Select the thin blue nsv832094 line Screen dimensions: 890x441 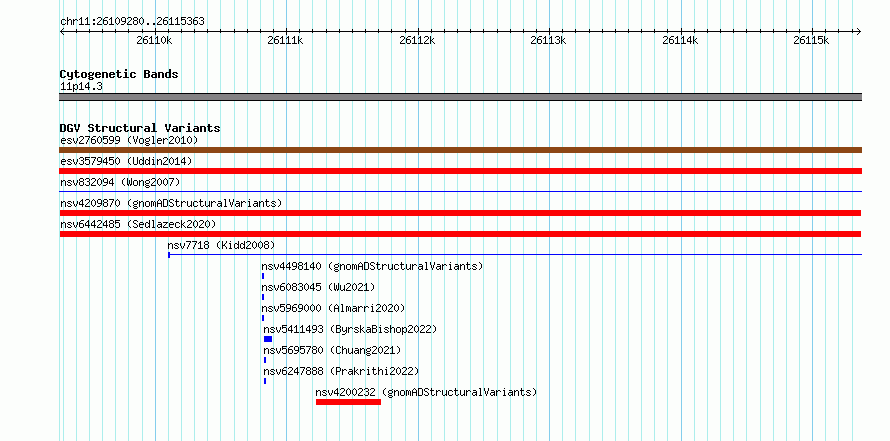[460, 192]
